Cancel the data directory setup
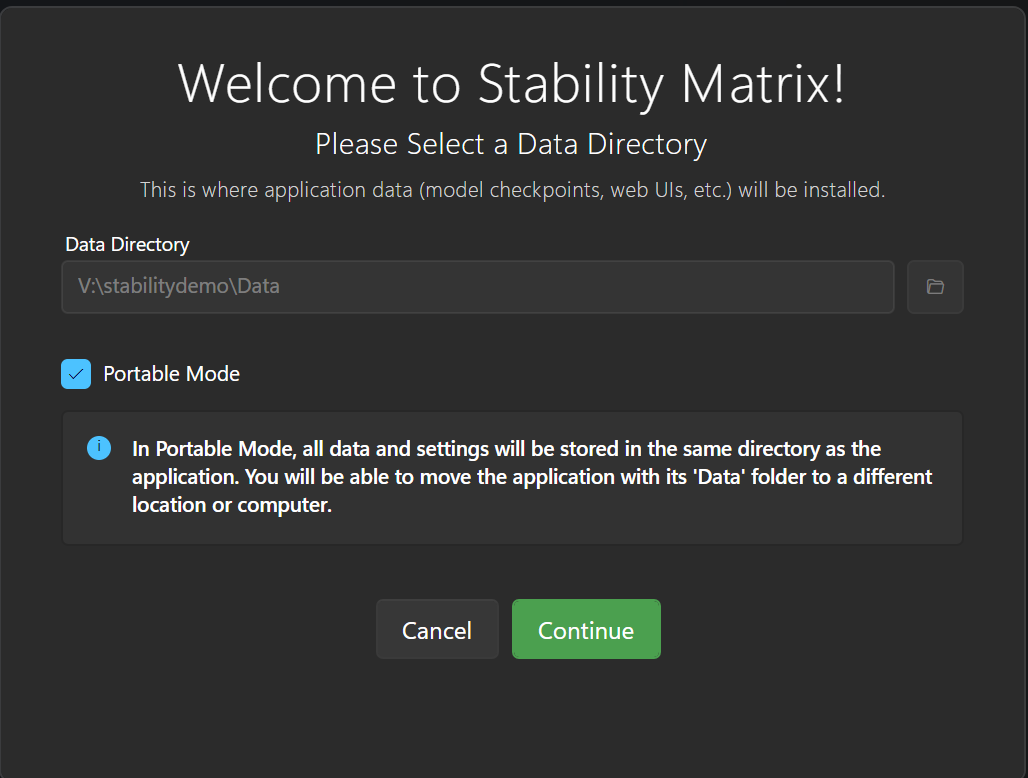The image size is (1028, 778). [437, 629]
